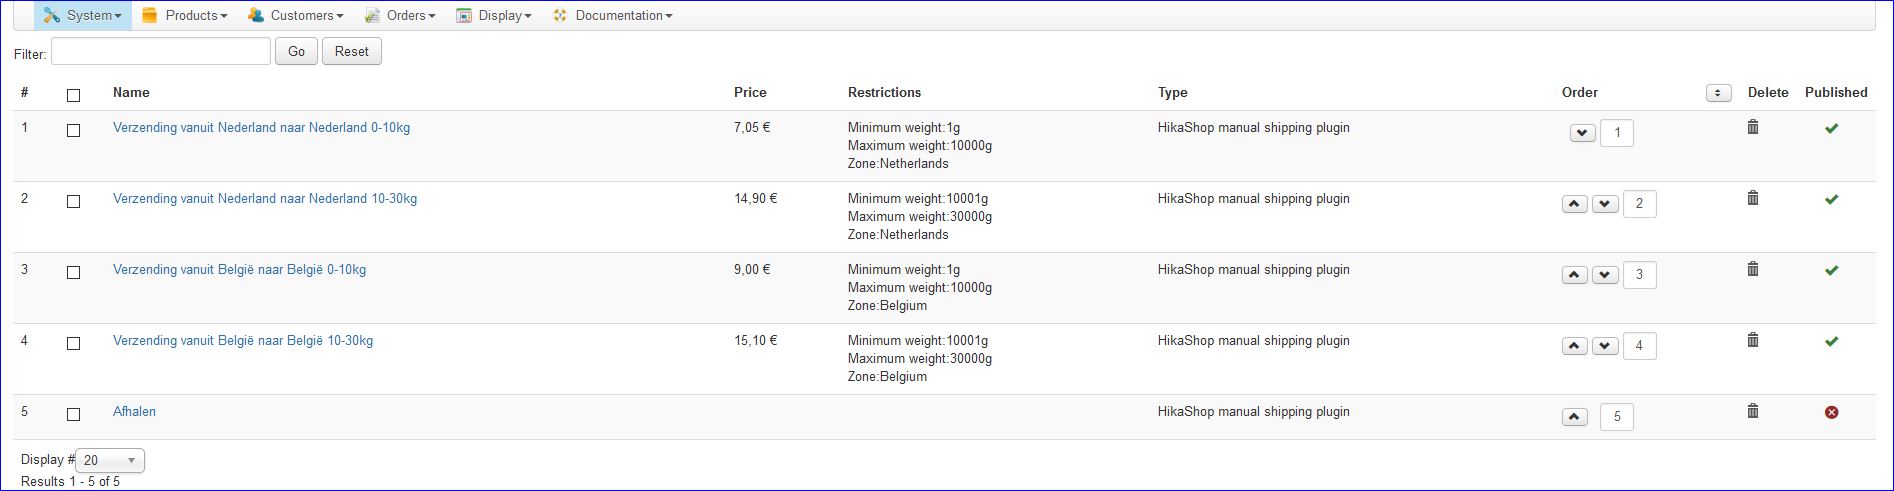
Task: Tick the checkbox for Afhalen row
Action: (x=73, y=414)
